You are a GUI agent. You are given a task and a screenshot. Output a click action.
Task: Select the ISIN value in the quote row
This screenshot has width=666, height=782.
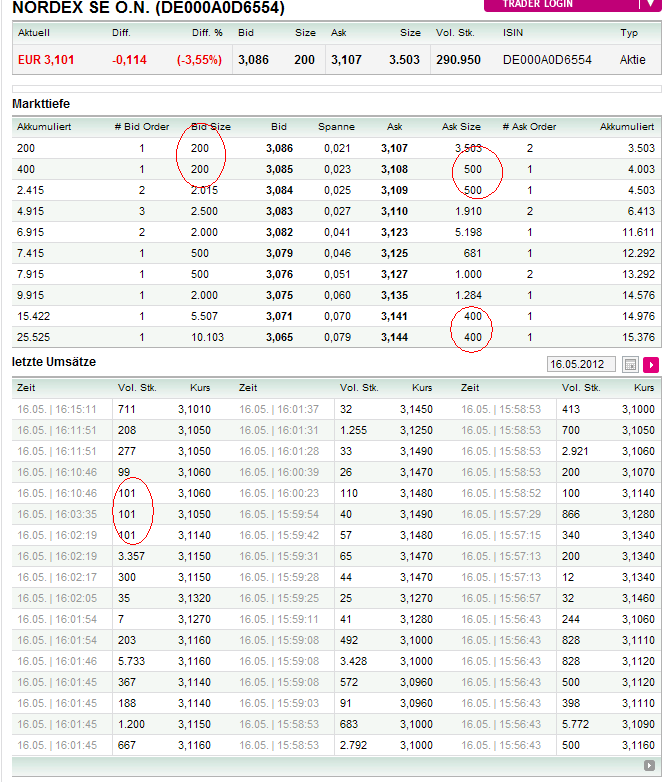click(x=547, y=60)
